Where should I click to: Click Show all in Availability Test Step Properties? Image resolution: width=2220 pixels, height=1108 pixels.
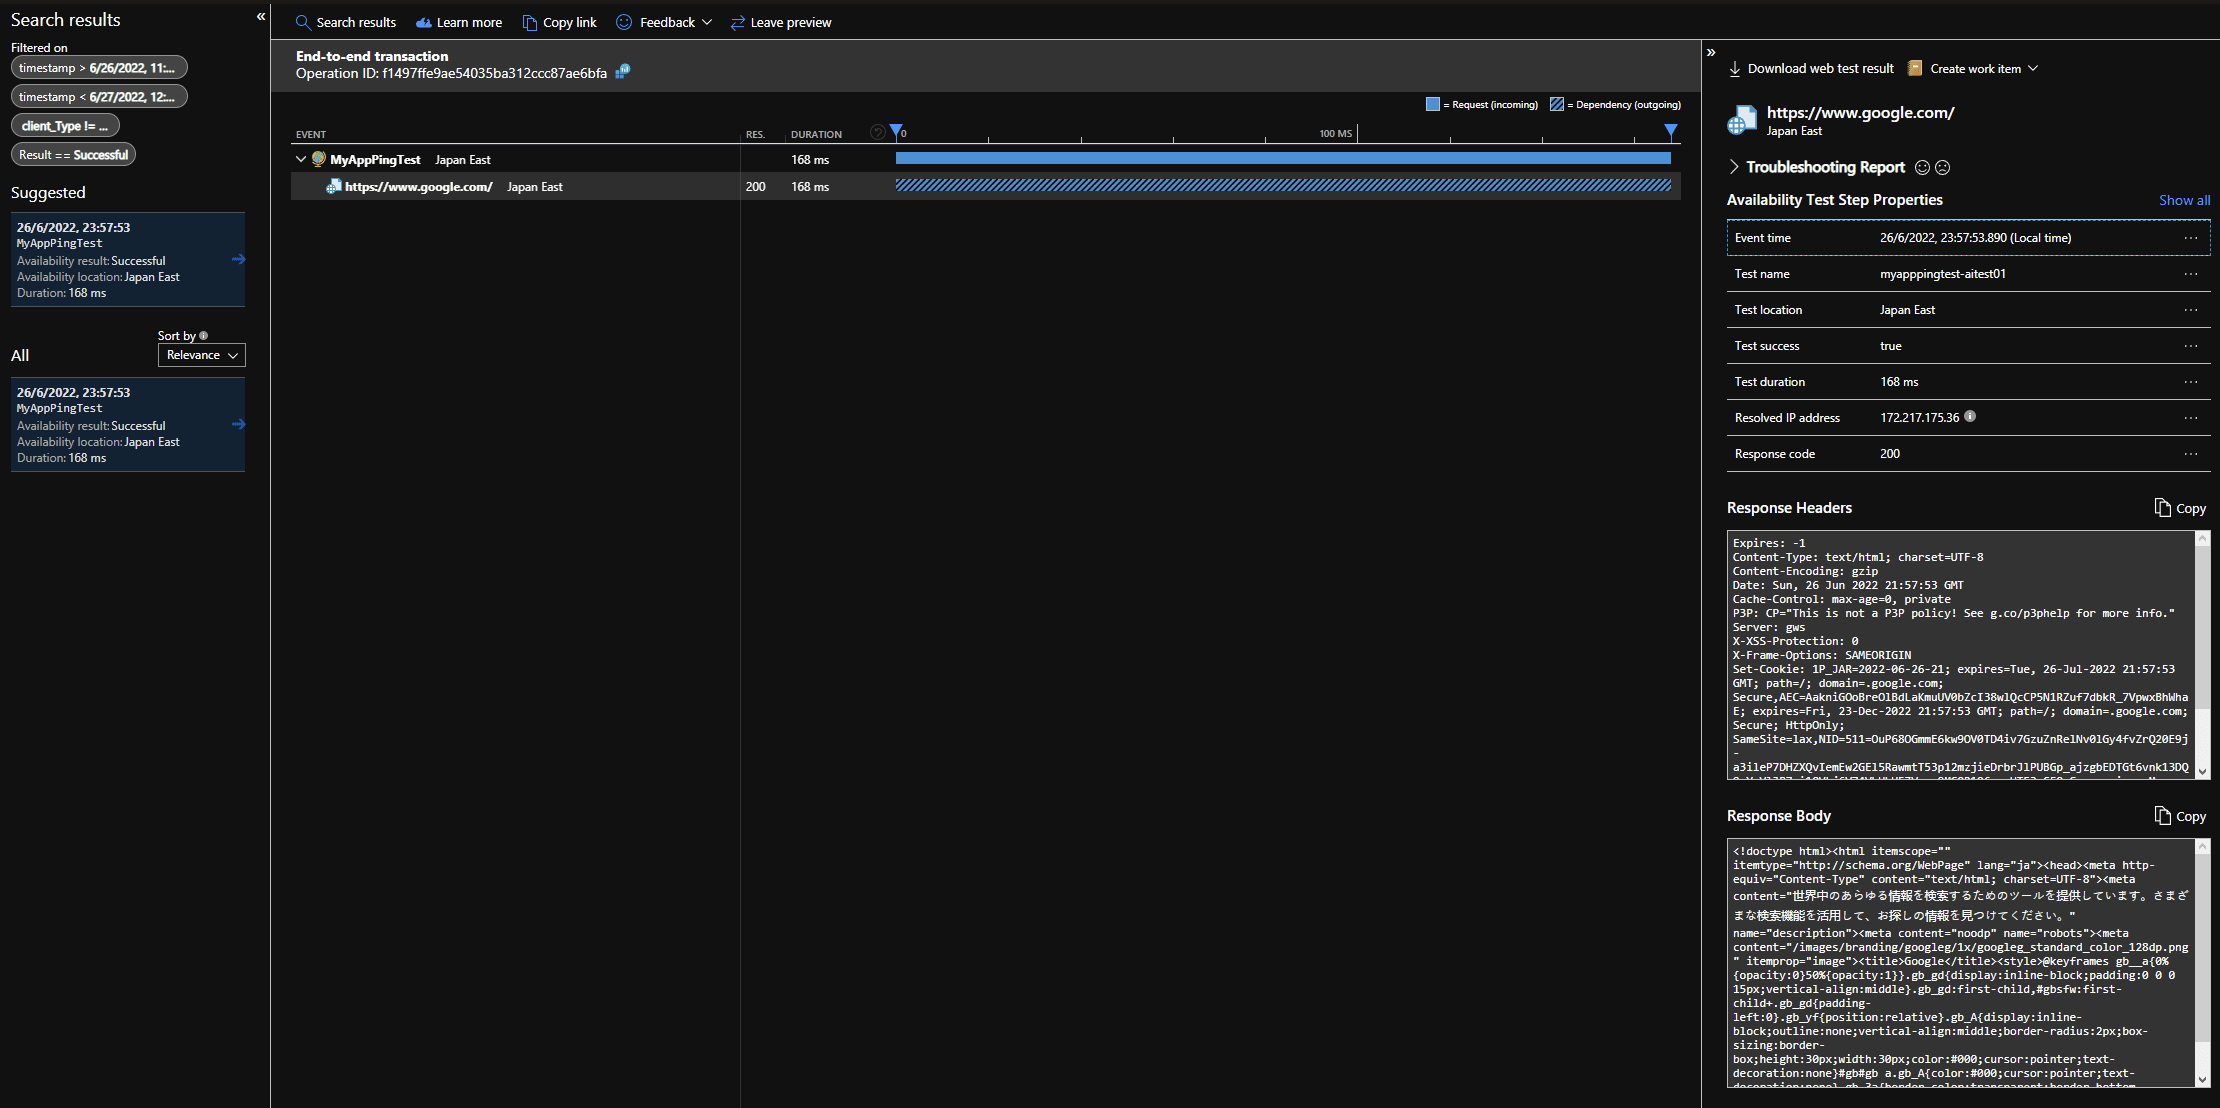[x=2184, y=200]
